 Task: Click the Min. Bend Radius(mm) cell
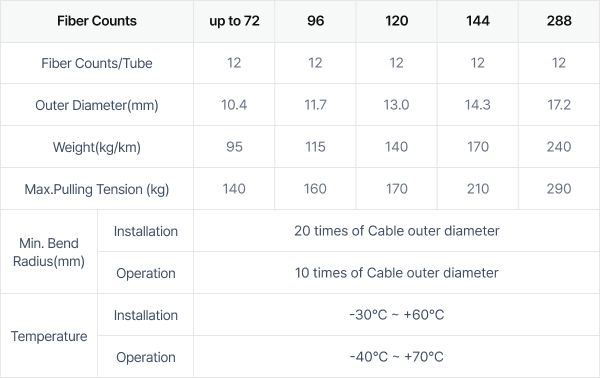(x=49, y=252)
